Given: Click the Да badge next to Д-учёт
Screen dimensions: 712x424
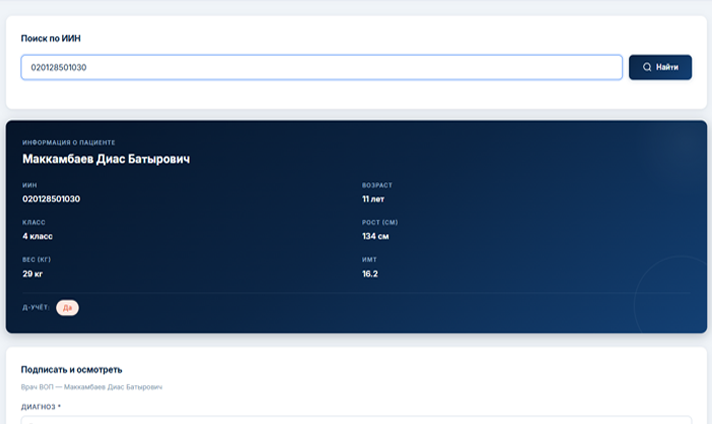Looking at the screenshot, I should tap(67, 307).
